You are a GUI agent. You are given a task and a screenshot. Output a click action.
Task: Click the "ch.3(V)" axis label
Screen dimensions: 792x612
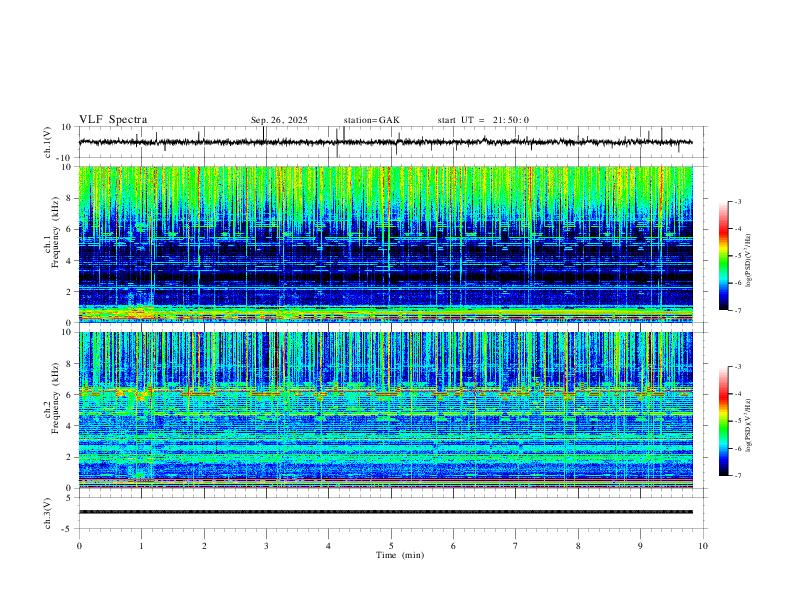(48, 513)
